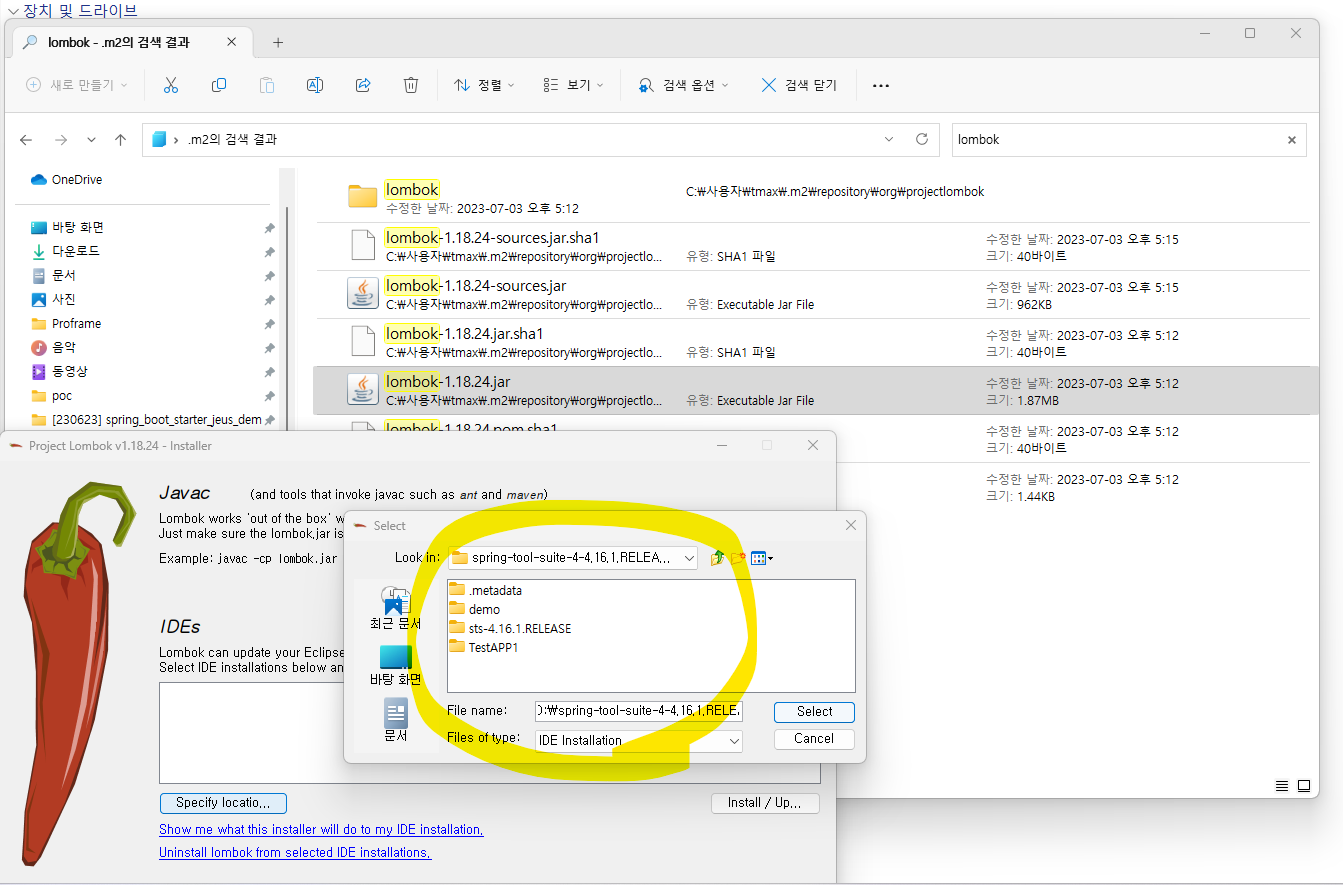Select the lombok folder search result
Viewport: 1343px width, 885px height.
pos(812,198)
